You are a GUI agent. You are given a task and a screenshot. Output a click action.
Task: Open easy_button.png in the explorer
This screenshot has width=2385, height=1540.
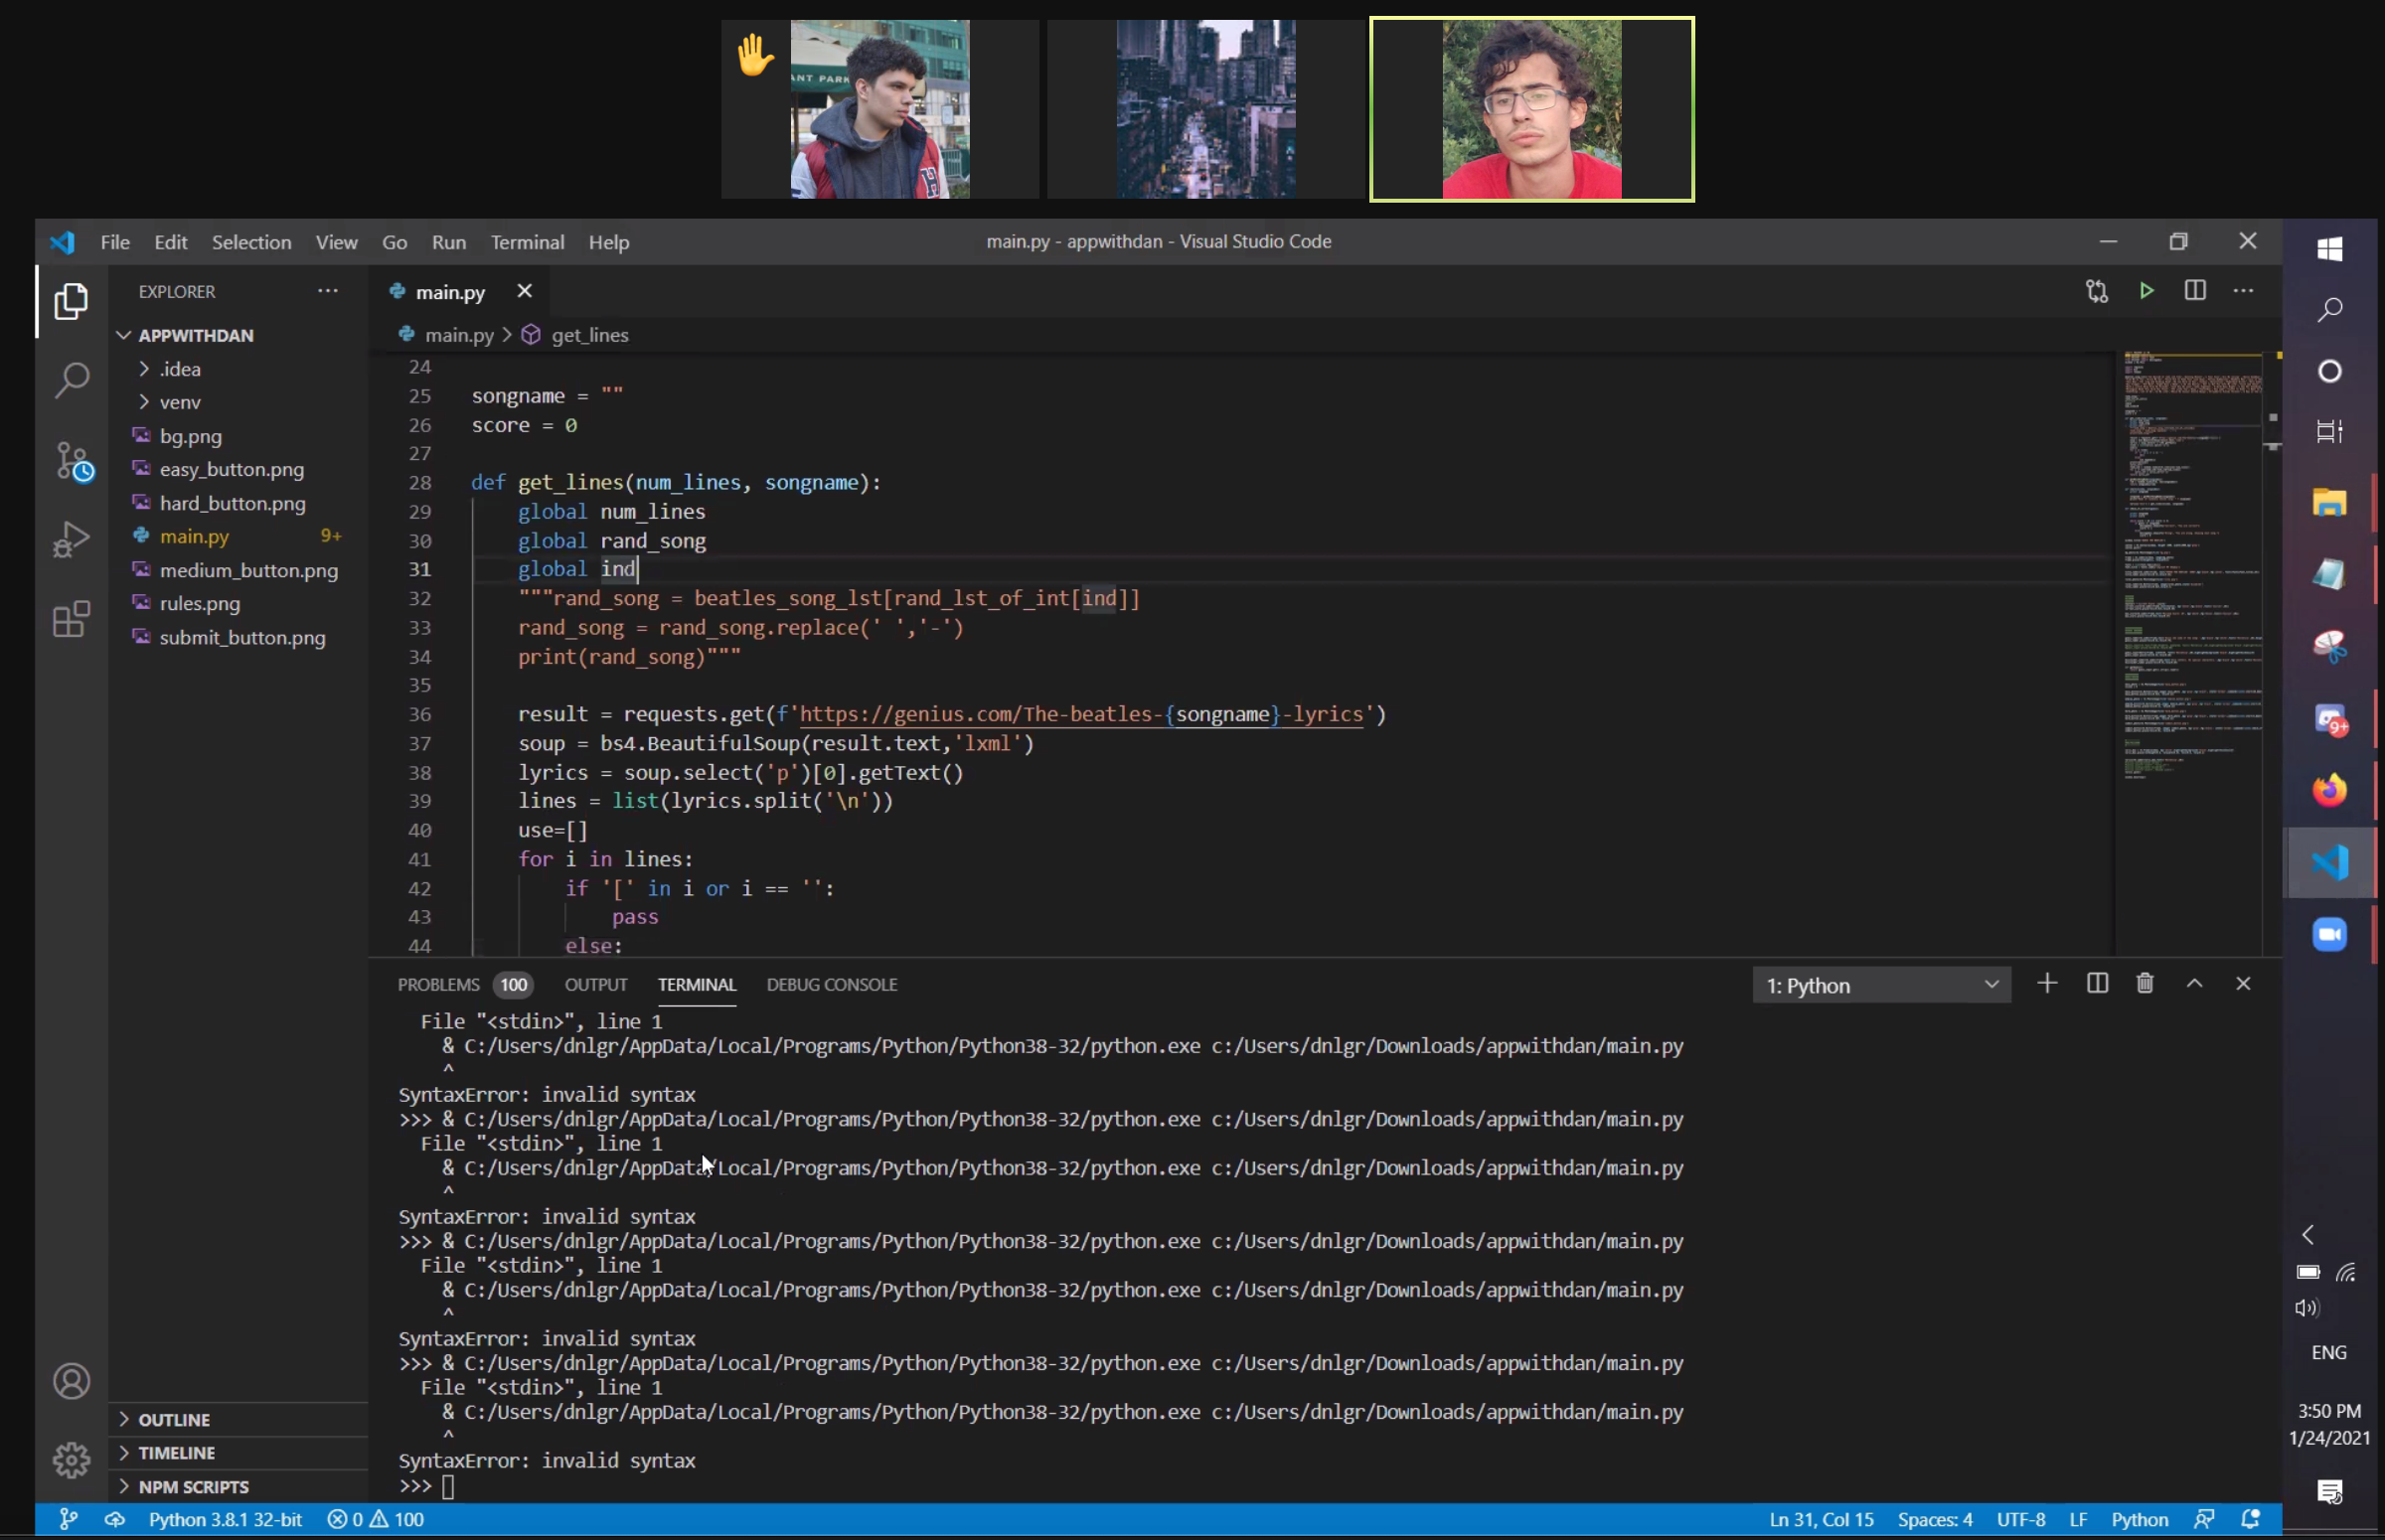coord(231,469)
